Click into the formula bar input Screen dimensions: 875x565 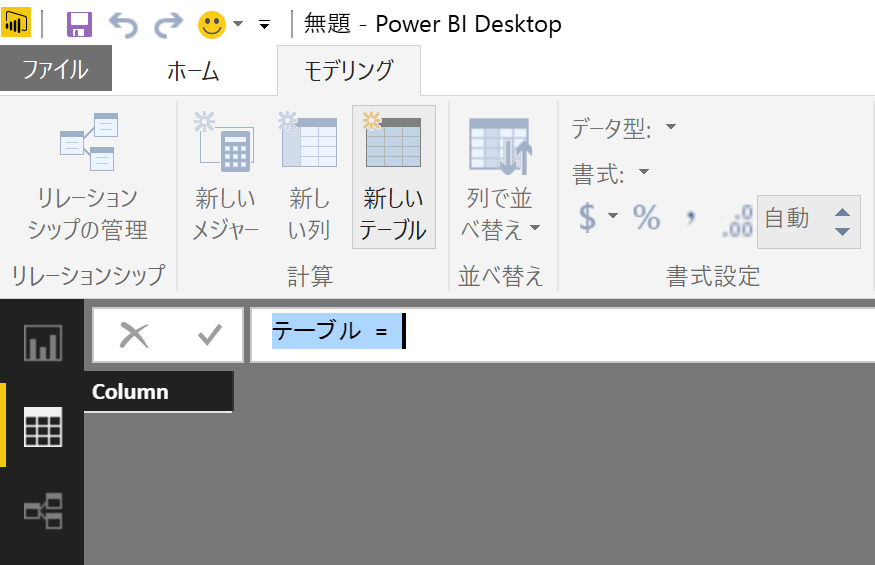562,334
